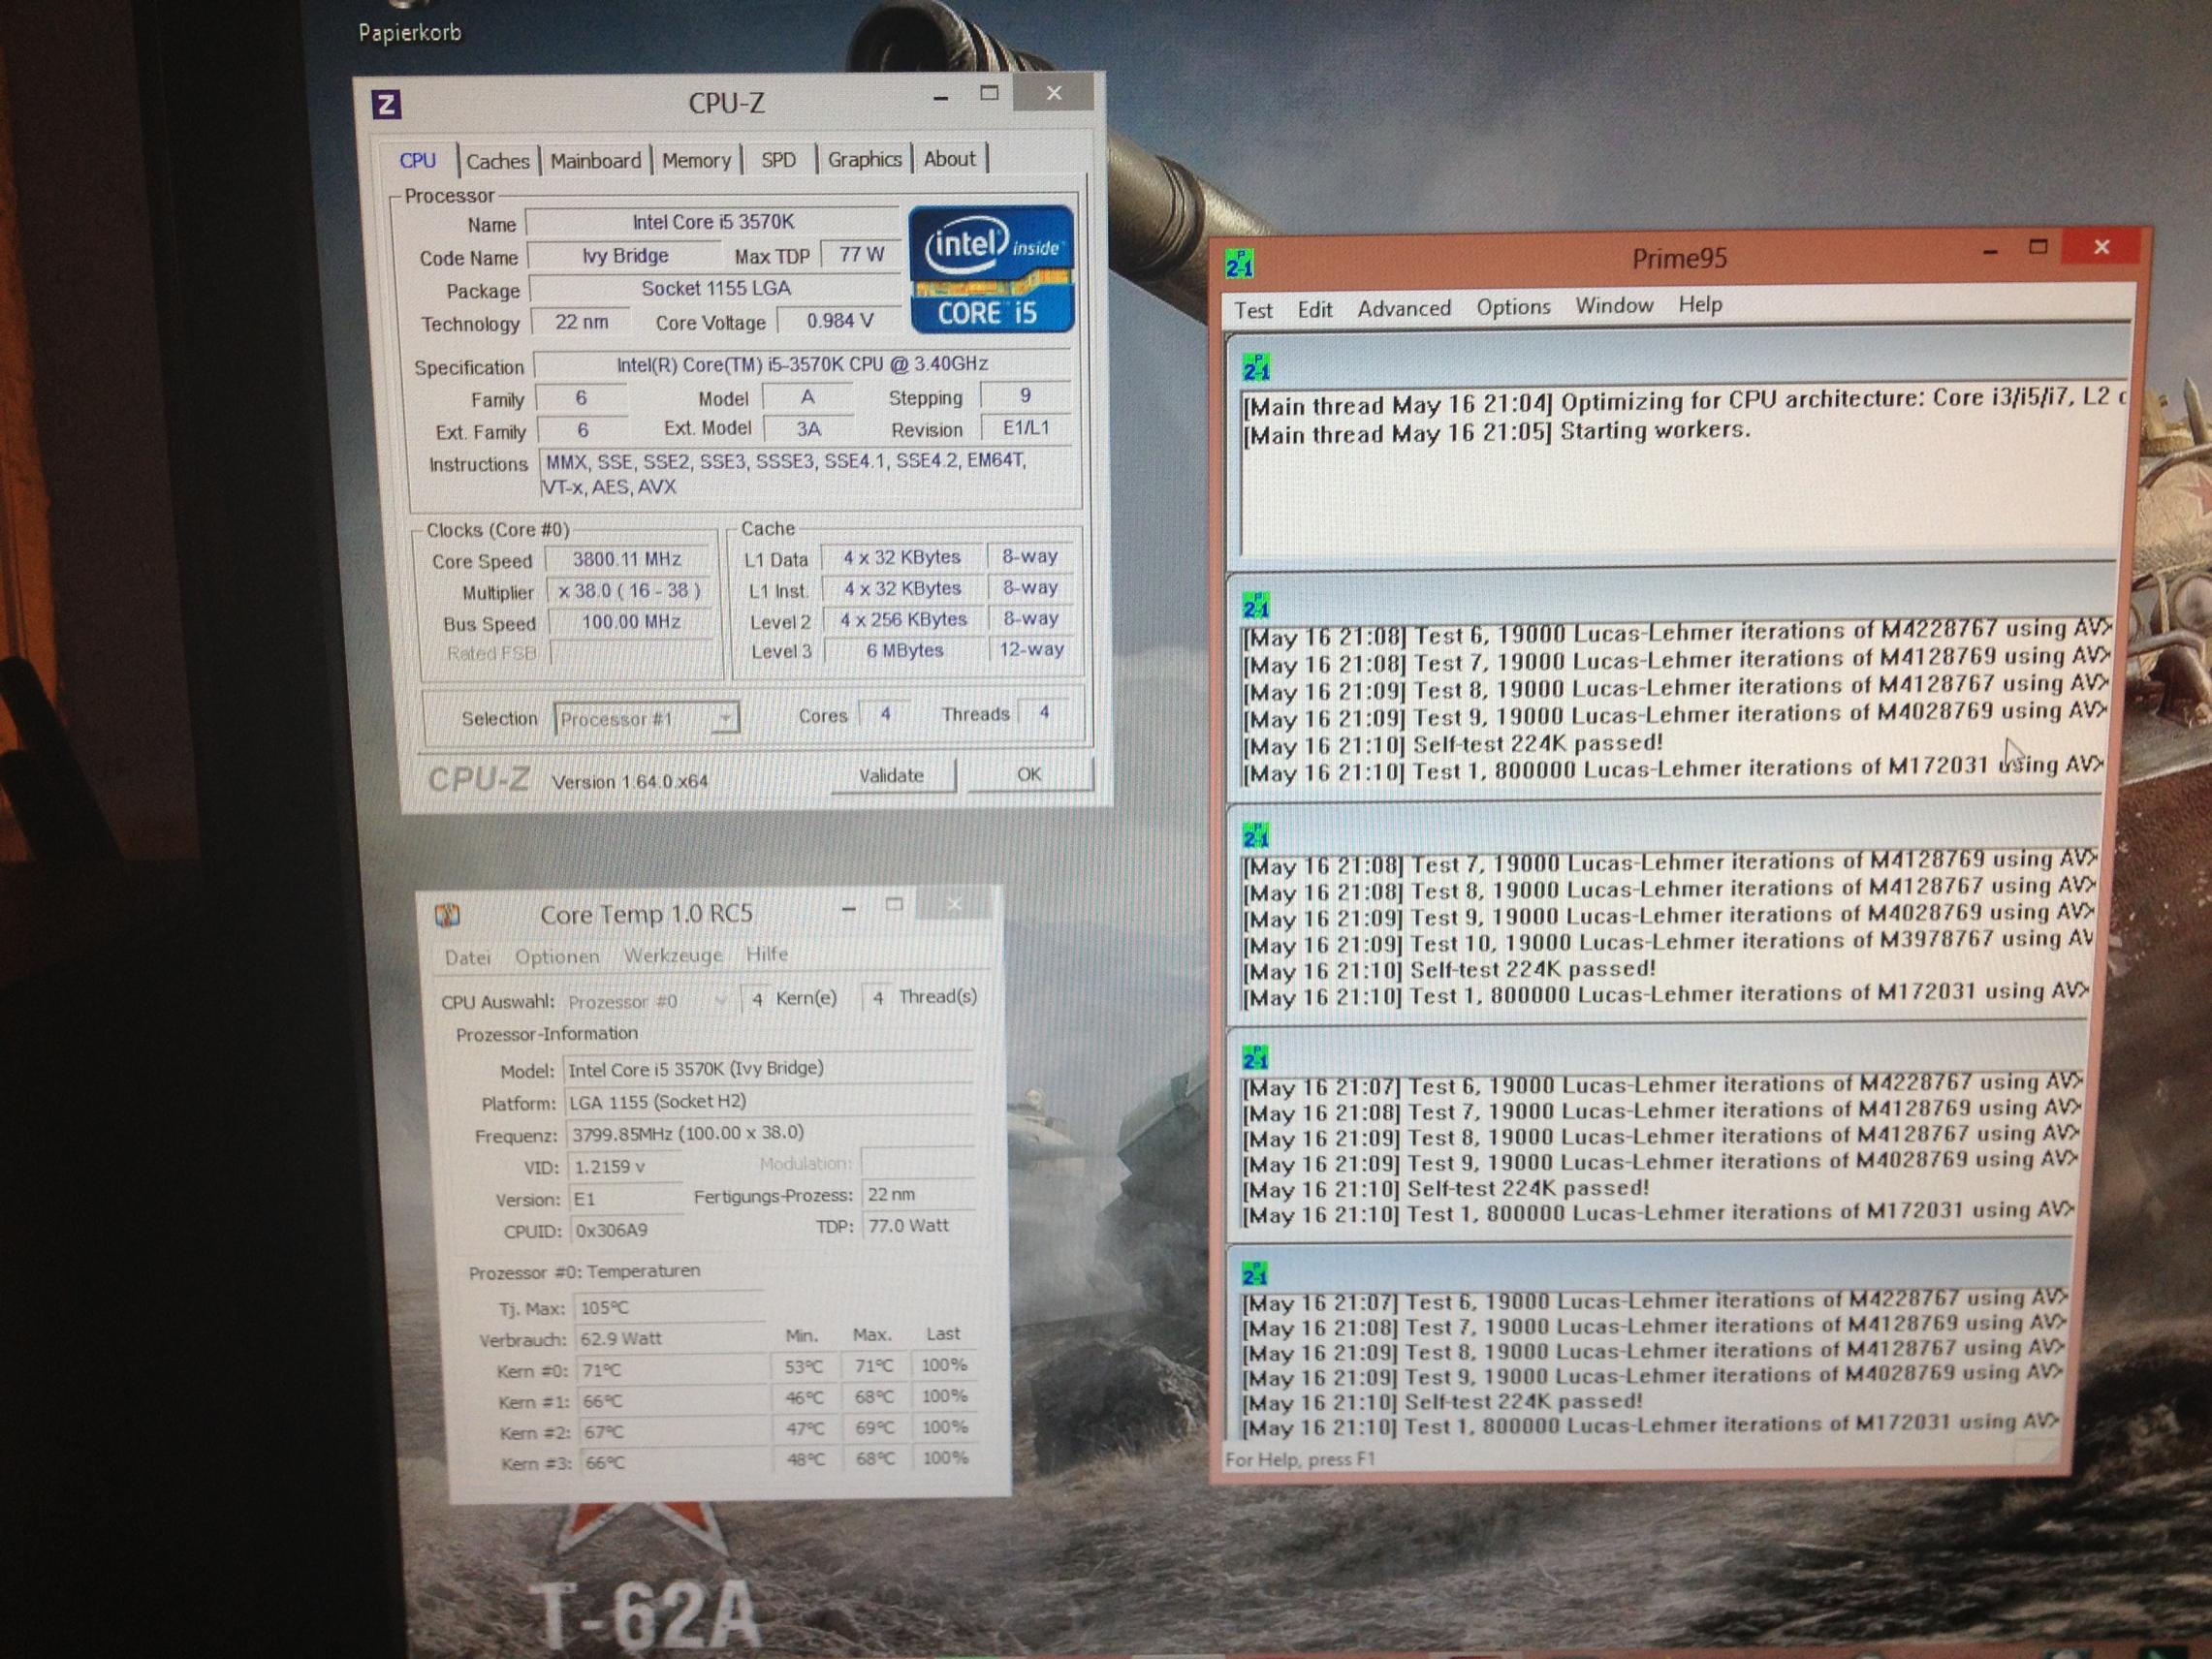The image size is (2212, 1659).
Task: Open the Options menu in Prime95
Action: [1512, 307]
